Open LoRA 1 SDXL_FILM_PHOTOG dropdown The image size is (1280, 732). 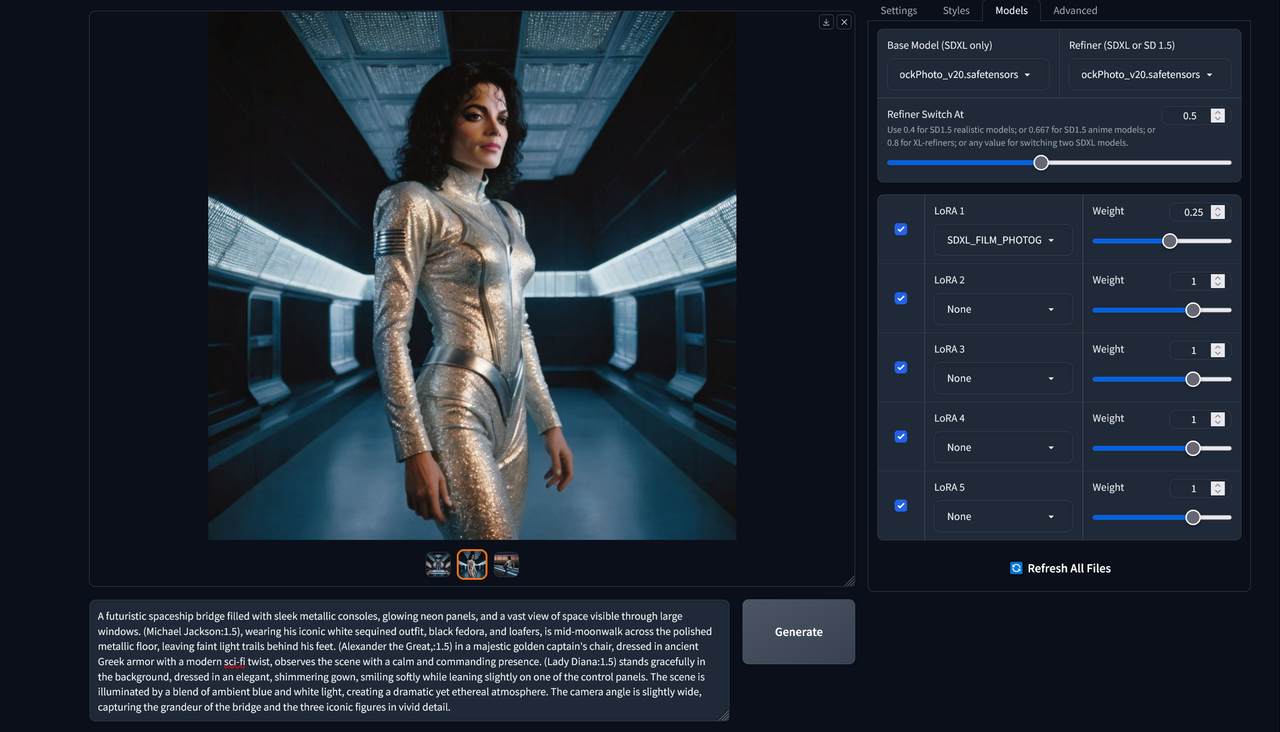click(x=1003, y=240)
